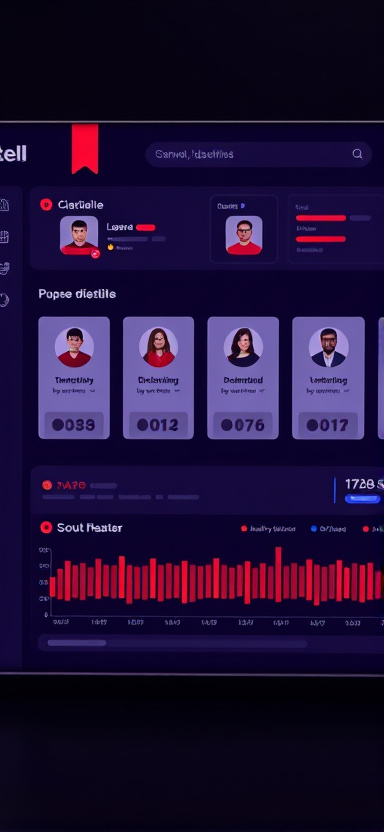Click the magnifier icon in search bar
The height and width of the screenshot is (832, 384).
(357, 154)
